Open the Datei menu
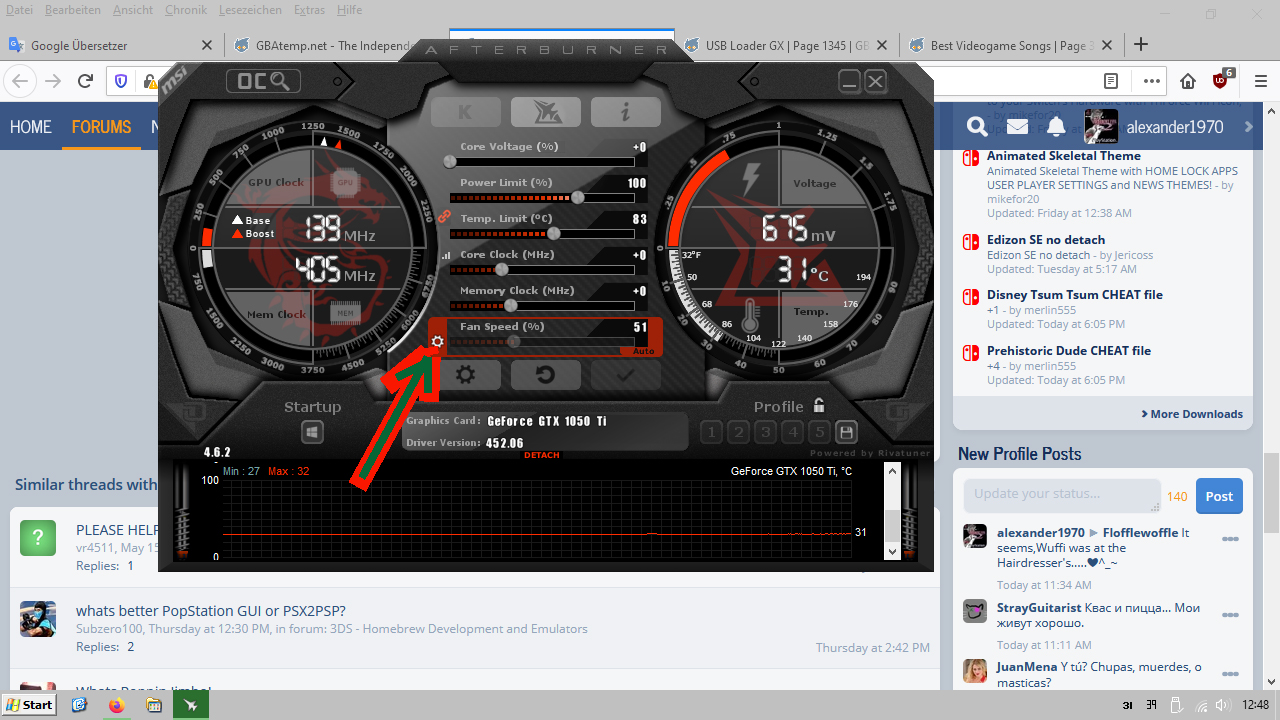Image resolution: width=1280 pixels, height=720 pixels. click(20, 10)
